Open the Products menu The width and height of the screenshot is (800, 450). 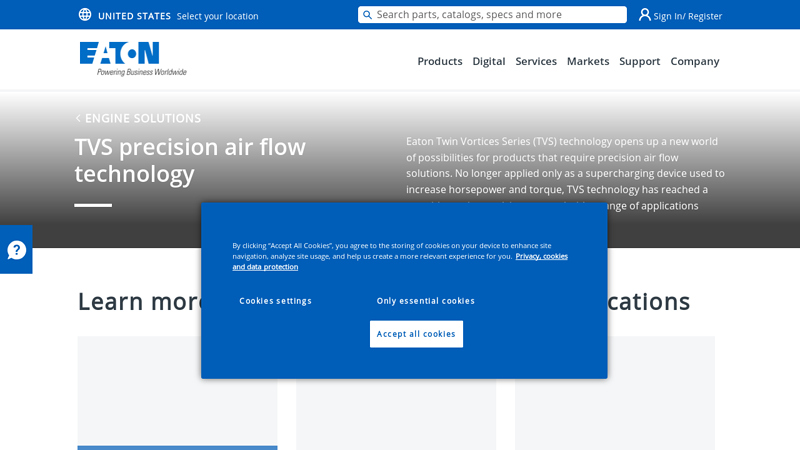439,61
